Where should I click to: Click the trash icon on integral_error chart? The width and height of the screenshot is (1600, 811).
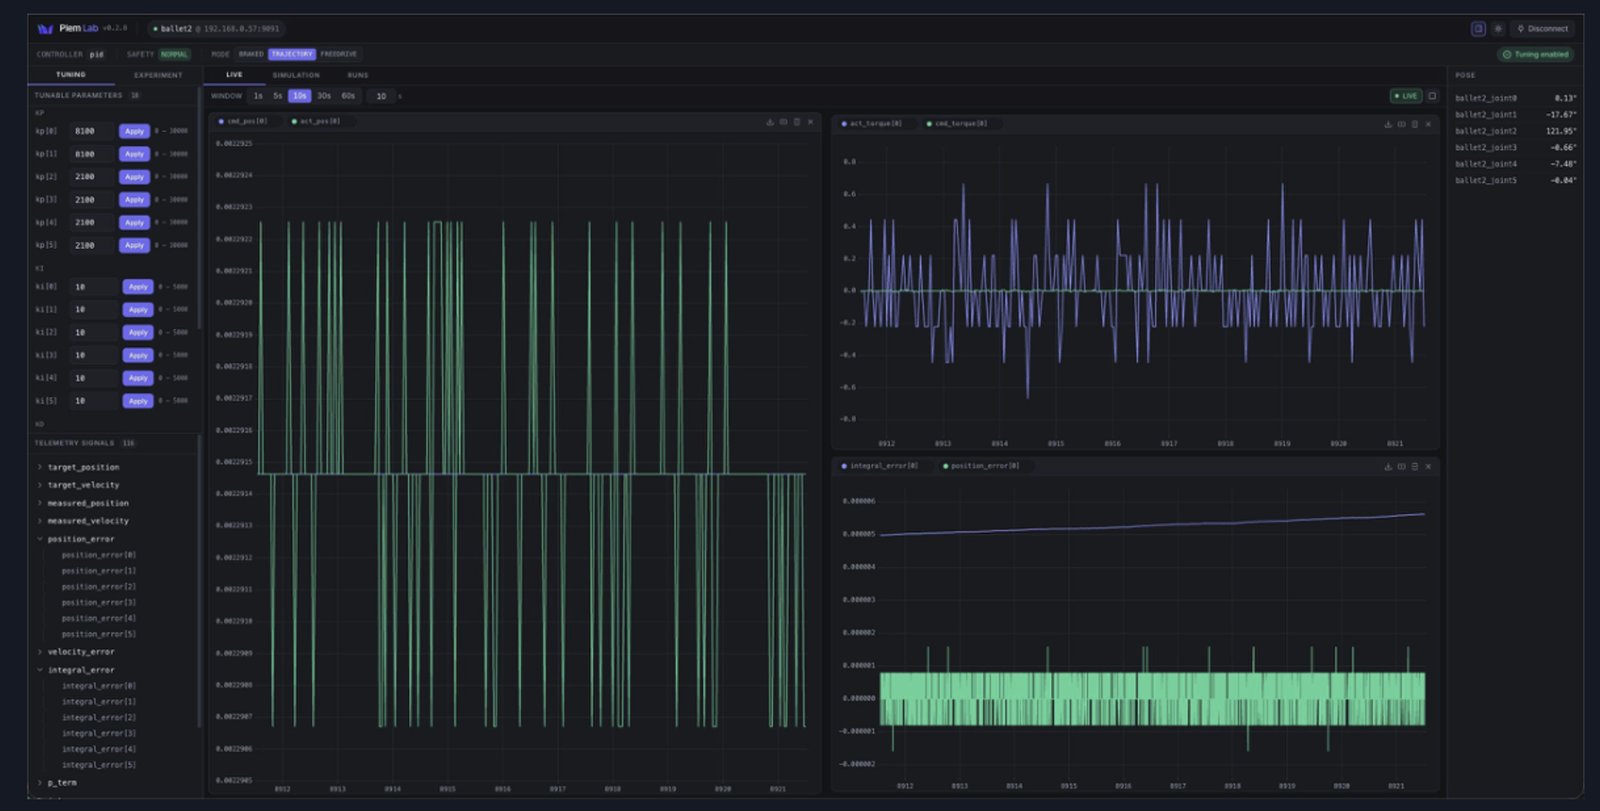(1414, 466)
